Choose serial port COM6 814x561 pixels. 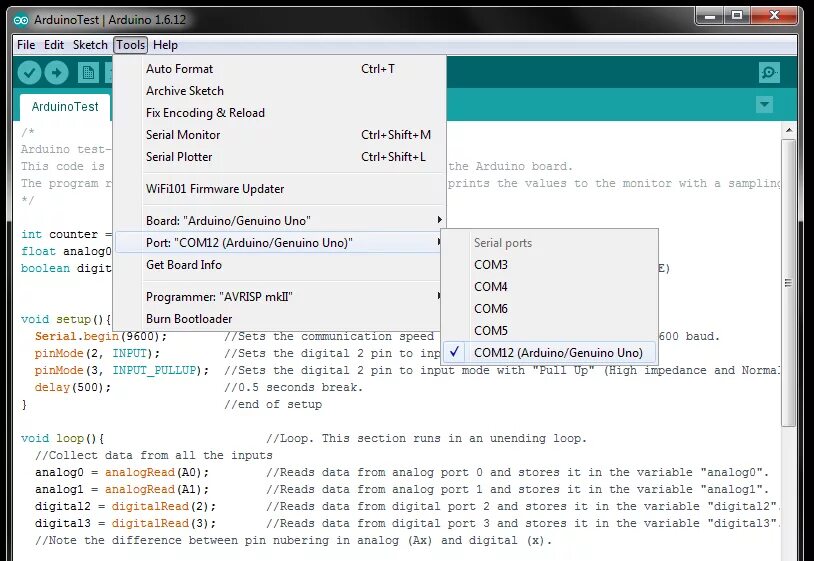click(x=549, y=309)
